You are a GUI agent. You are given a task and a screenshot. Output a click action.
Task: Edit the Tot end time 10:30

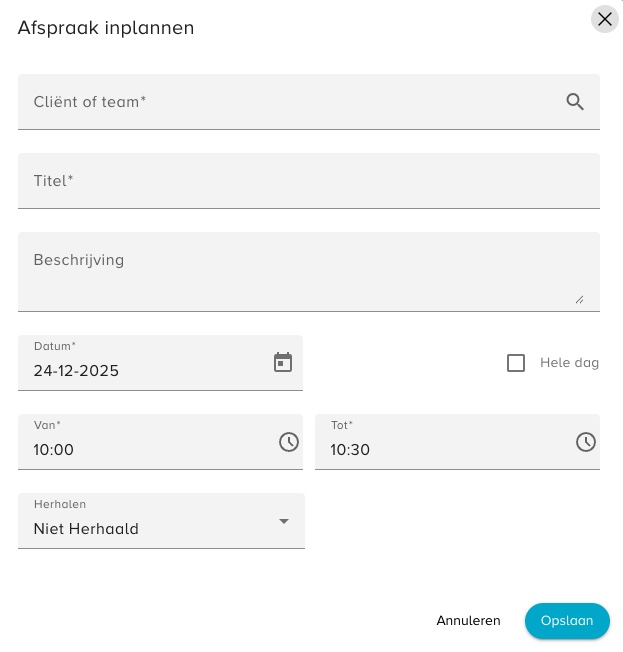coord(440,450)
